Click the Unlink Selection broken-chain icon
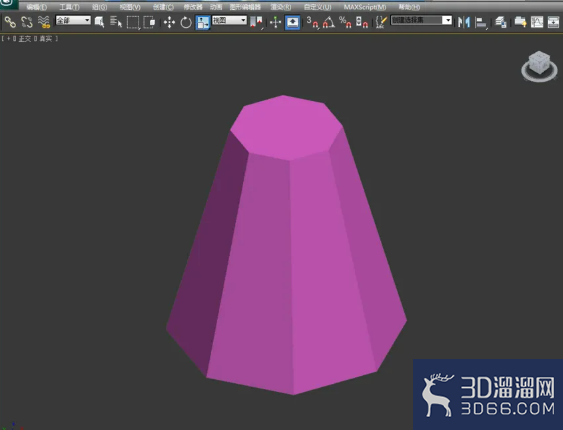563x430 pixels. point(27,22)
